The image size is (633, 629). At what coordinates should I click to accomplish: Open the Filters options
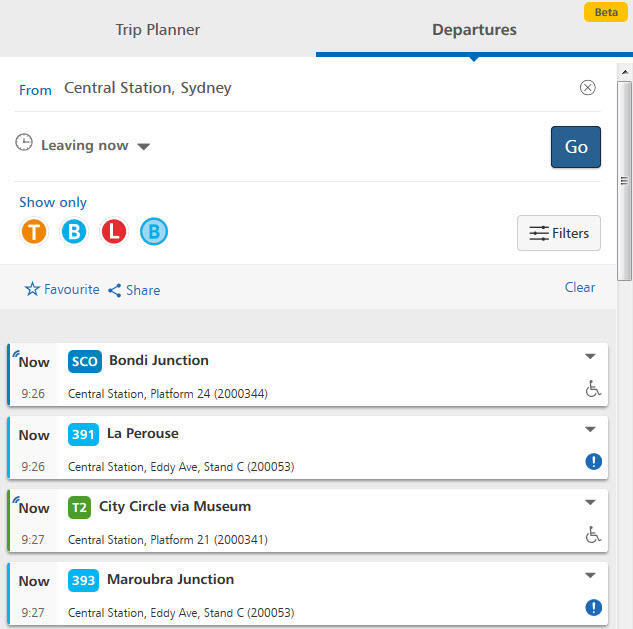[x=559, y=233]
